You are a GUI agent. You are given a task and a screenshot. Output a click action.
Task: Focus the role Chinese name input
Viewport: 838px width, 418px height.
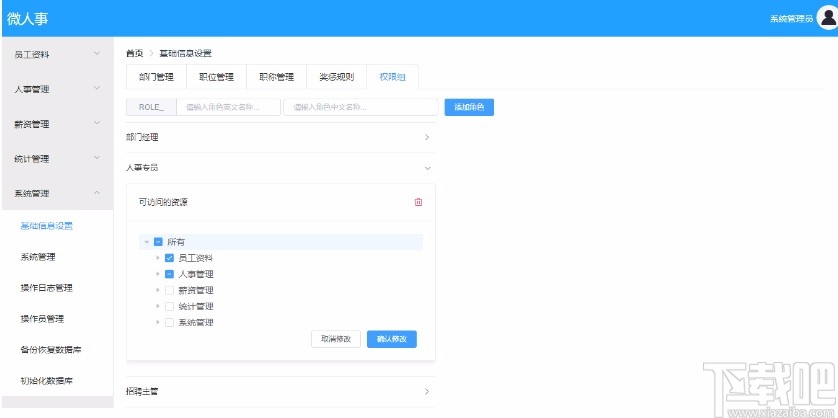[361, 107]
